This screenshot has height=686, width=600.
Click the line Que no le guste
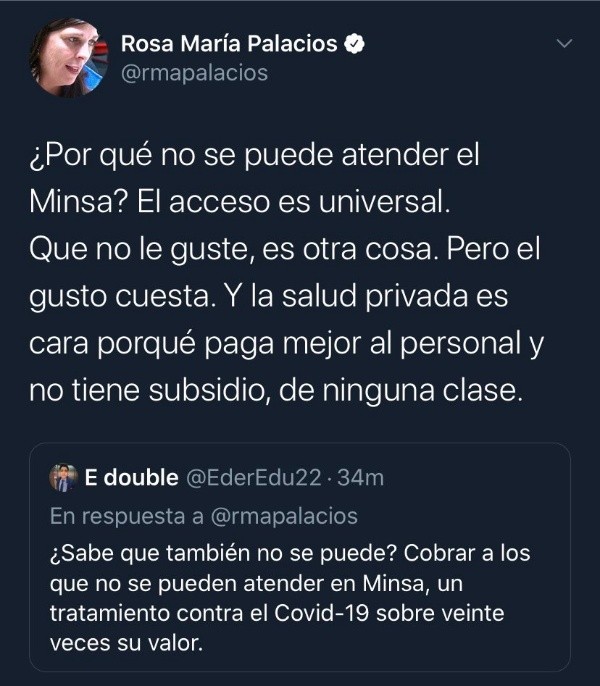click(285, 249)
